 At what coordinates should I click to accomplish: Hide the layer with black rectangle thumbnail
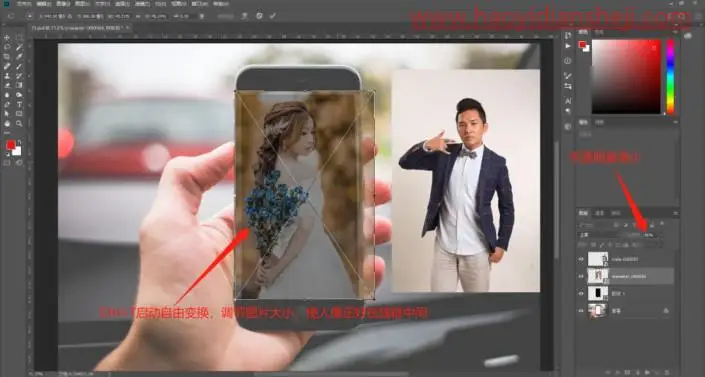(x=581, y=293)
